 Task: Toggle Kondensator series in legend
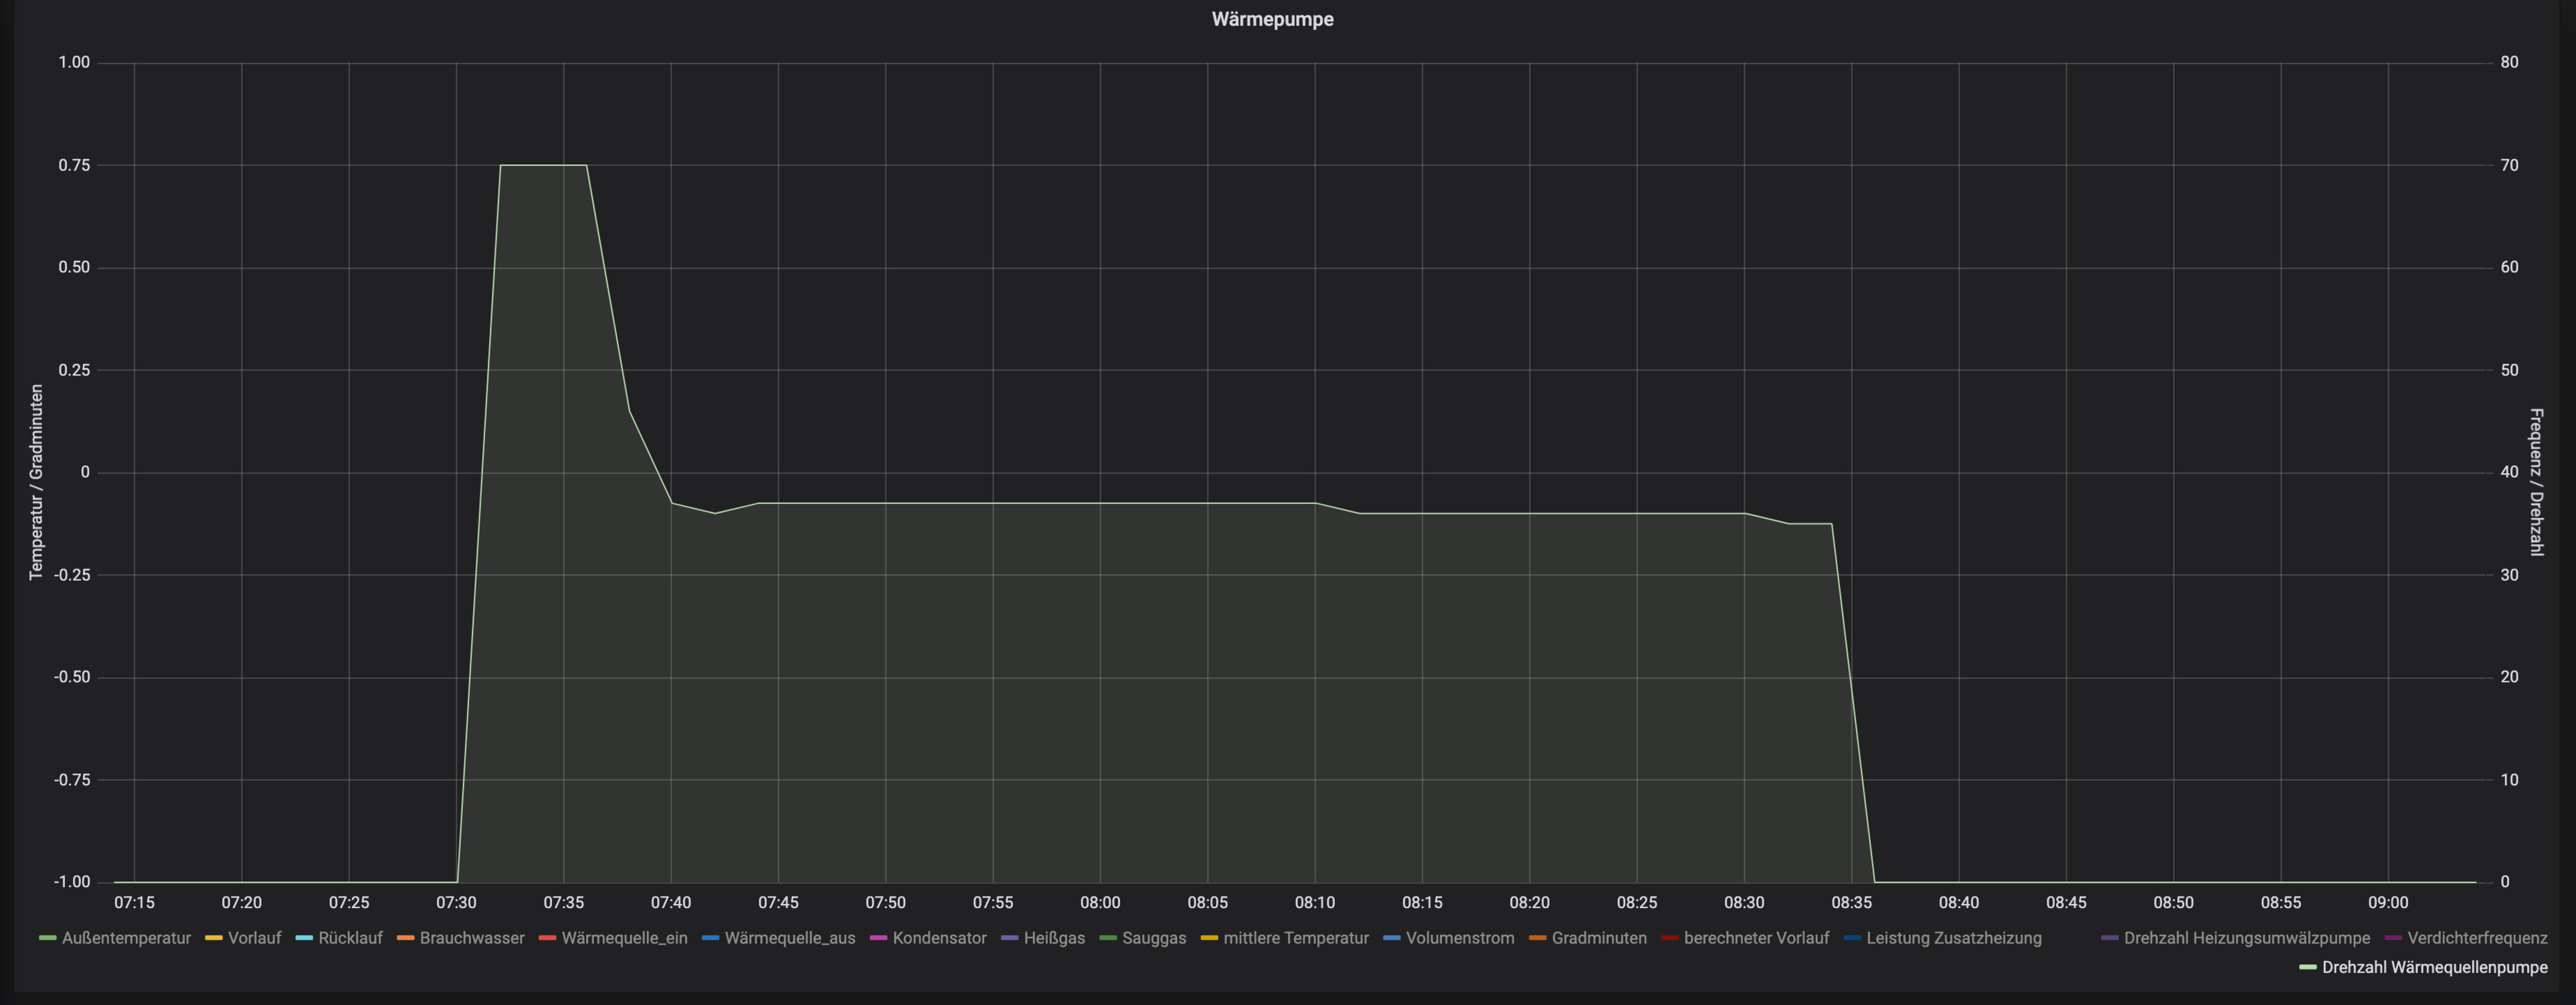[939, 938]
